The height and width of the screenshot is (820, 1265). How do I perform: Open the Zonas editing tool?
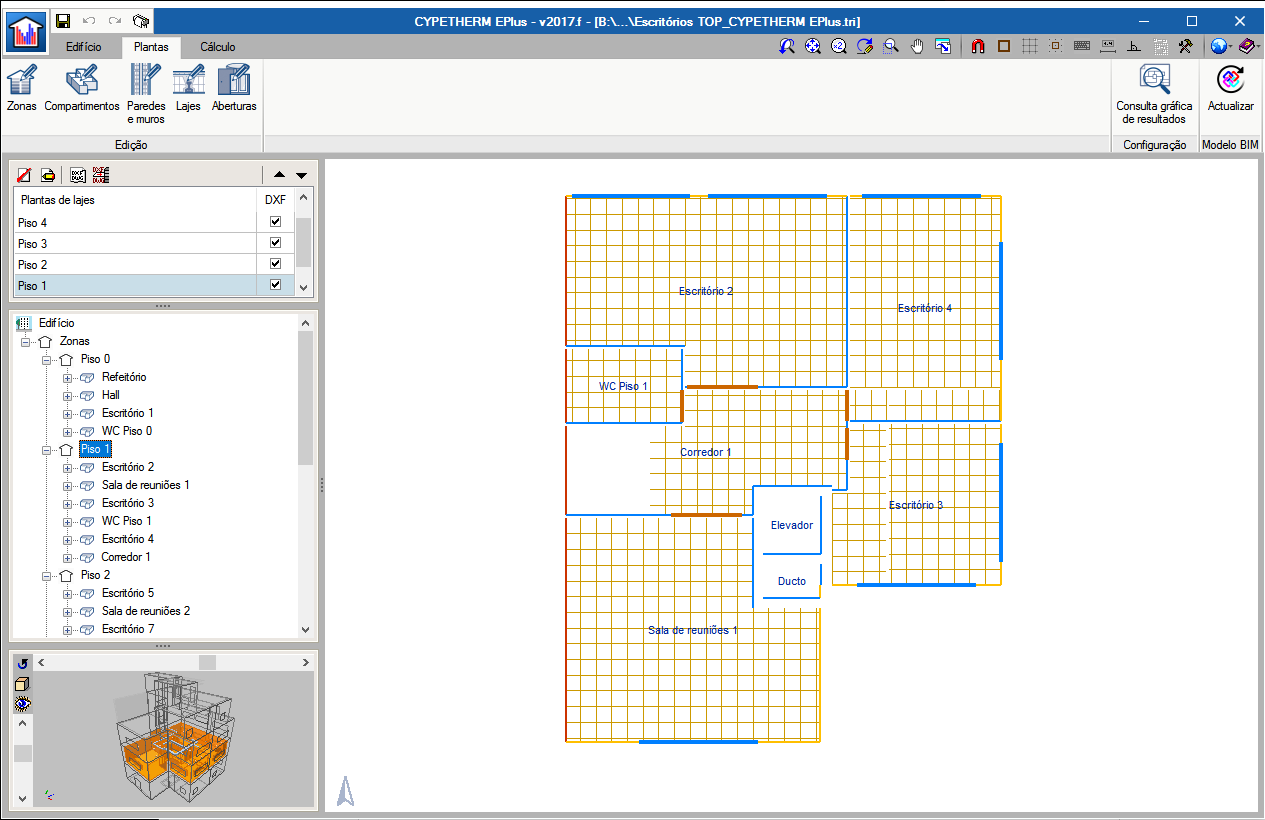22,88
